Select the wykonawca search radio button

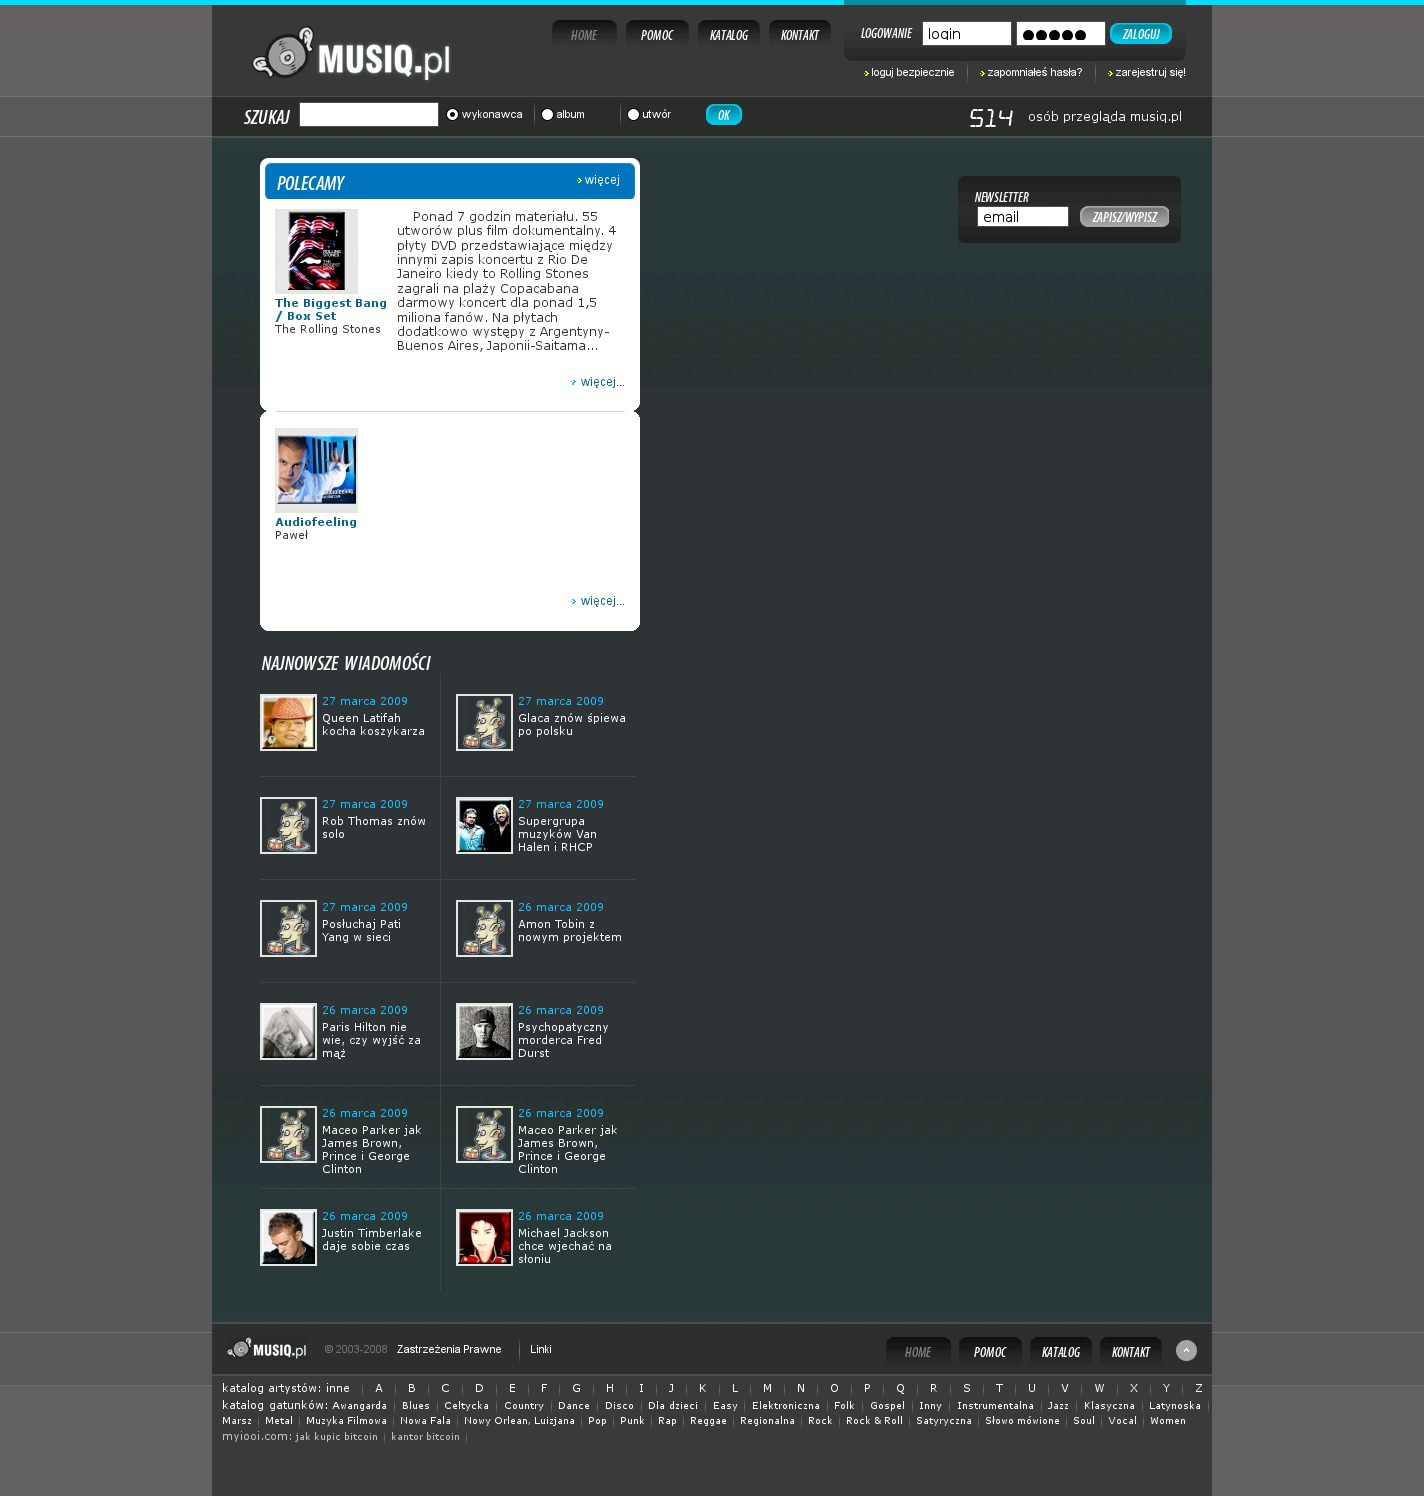pos(453,115)
